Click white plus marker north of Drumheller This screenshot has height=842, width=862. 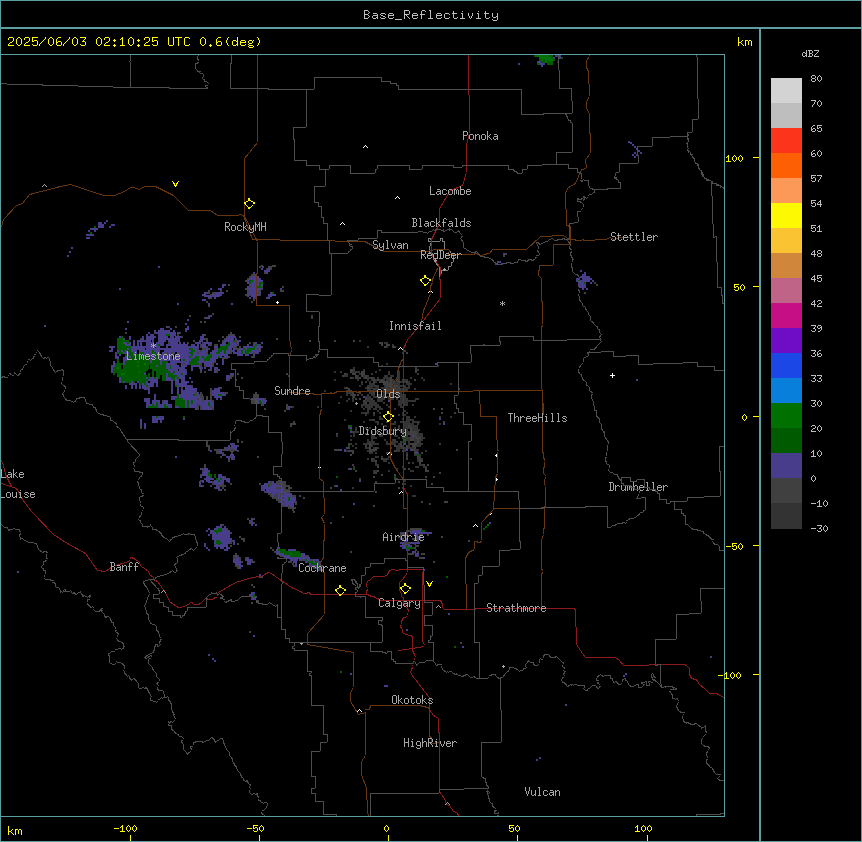612,375
